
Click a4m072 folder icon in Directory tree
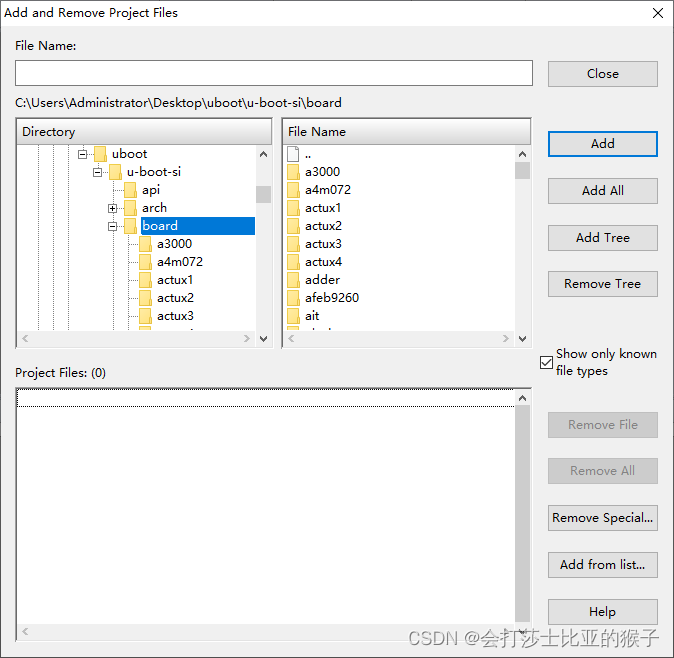click(x=145, y=262)
